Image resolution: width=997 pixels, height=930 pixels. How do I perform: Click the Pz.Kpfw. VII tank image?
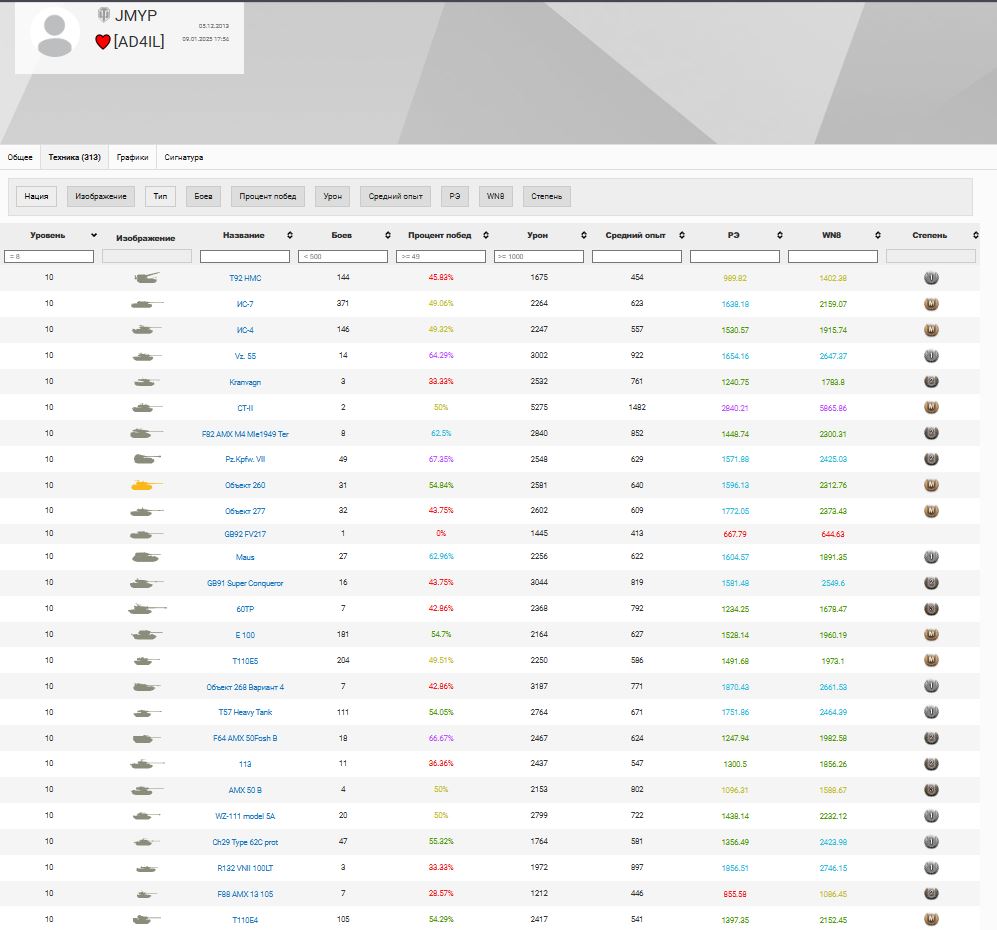[147, 459]
